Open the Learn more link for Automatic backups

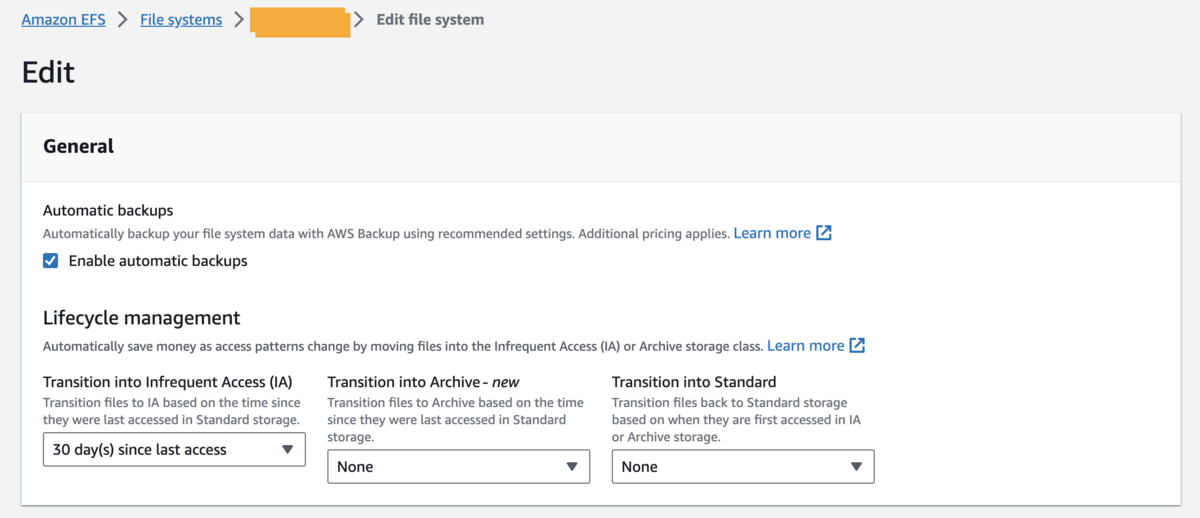[772, 233]
